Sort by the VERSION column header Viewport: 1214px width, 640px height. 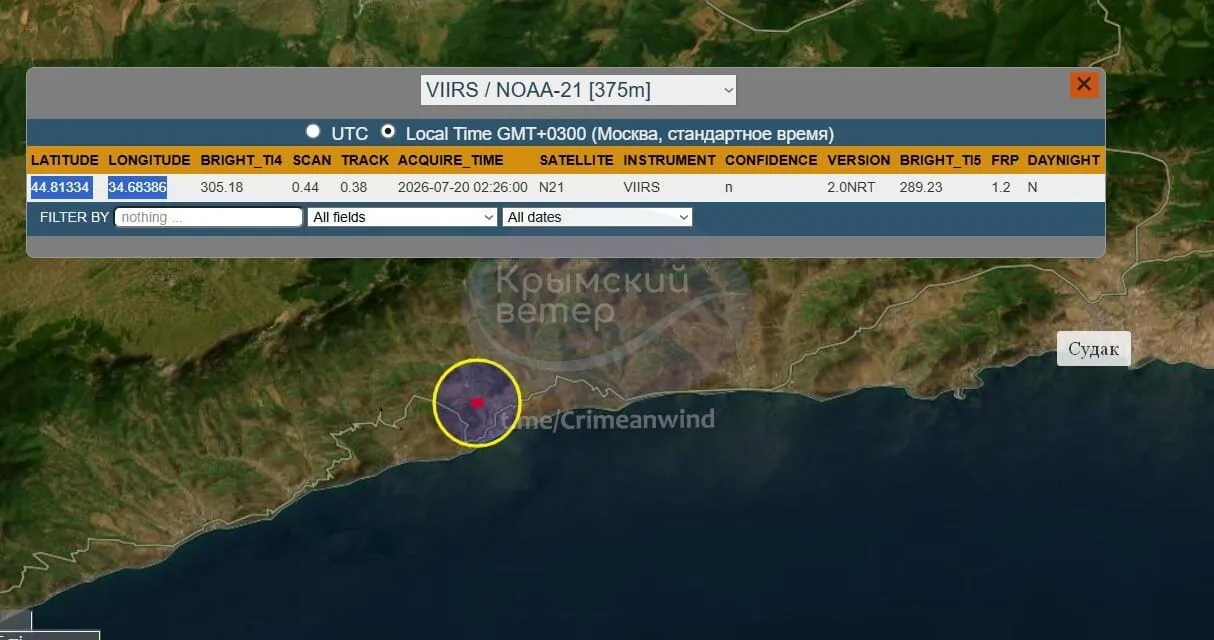858,160
